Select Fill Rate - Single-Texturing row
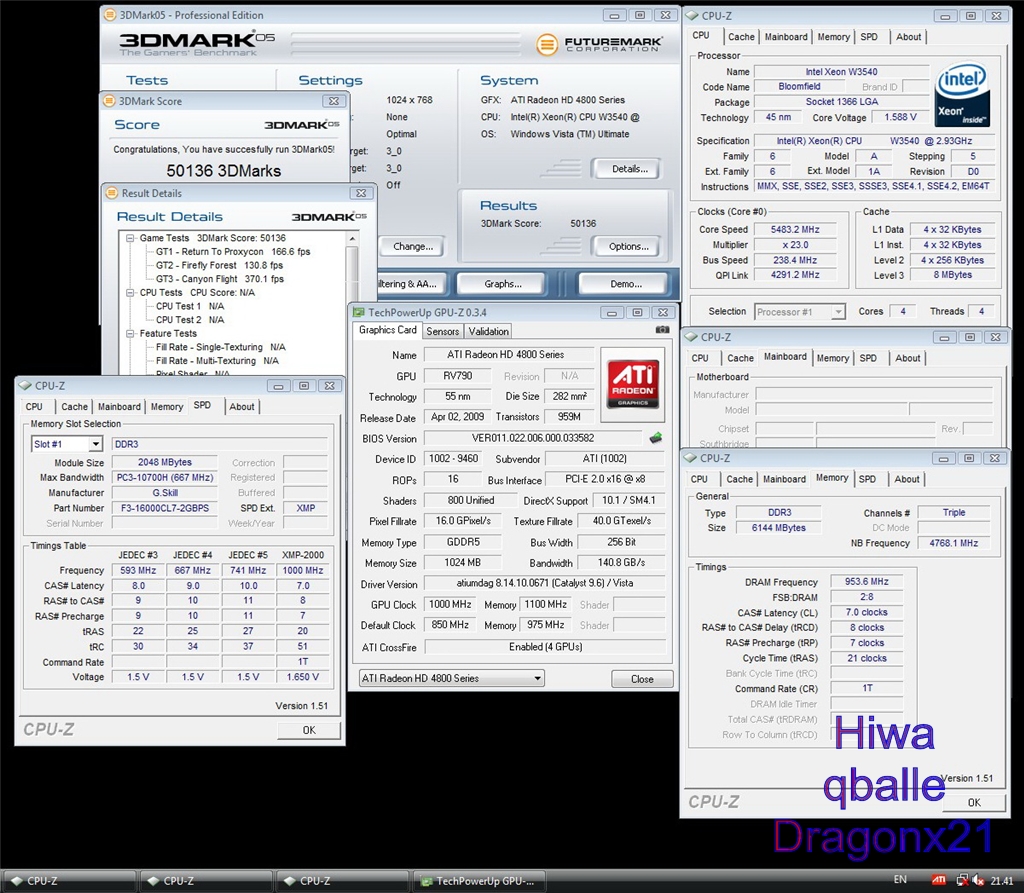 pyautogui.click(x=220, y=347)
